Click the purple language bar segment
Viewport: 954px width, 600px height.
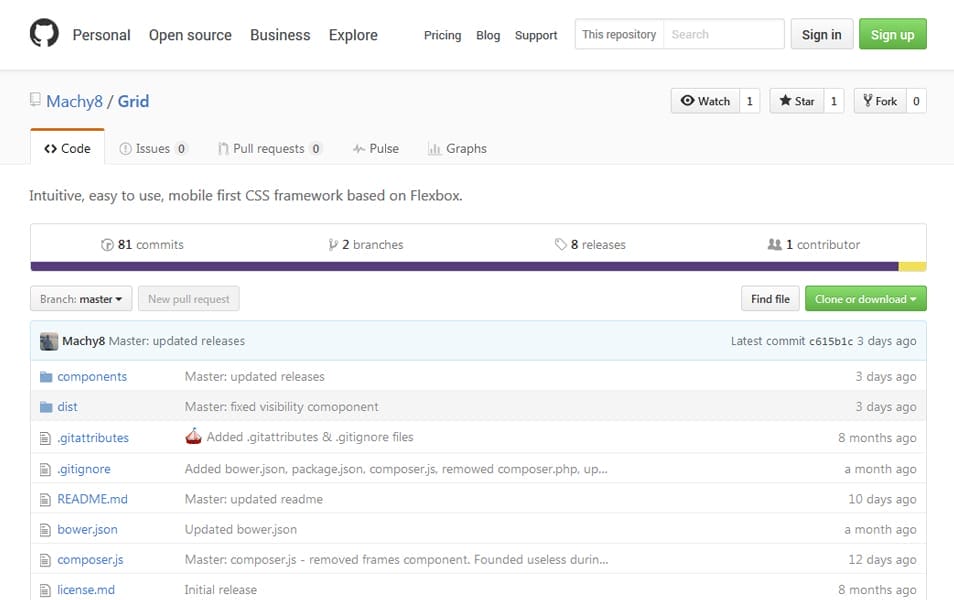click(464, 267)
